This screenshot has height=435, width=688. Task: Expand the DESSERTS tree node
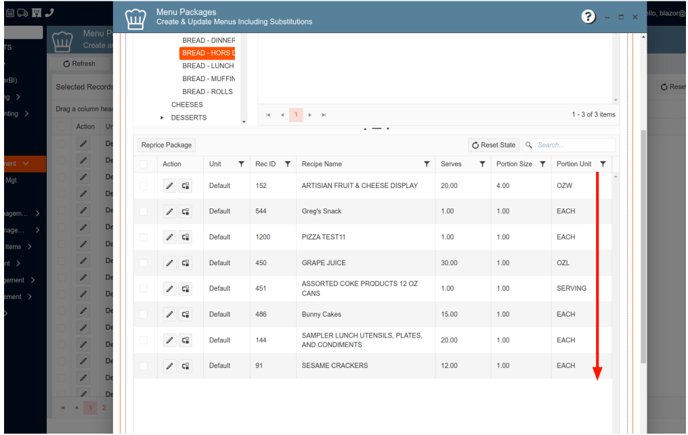[162, 118]
